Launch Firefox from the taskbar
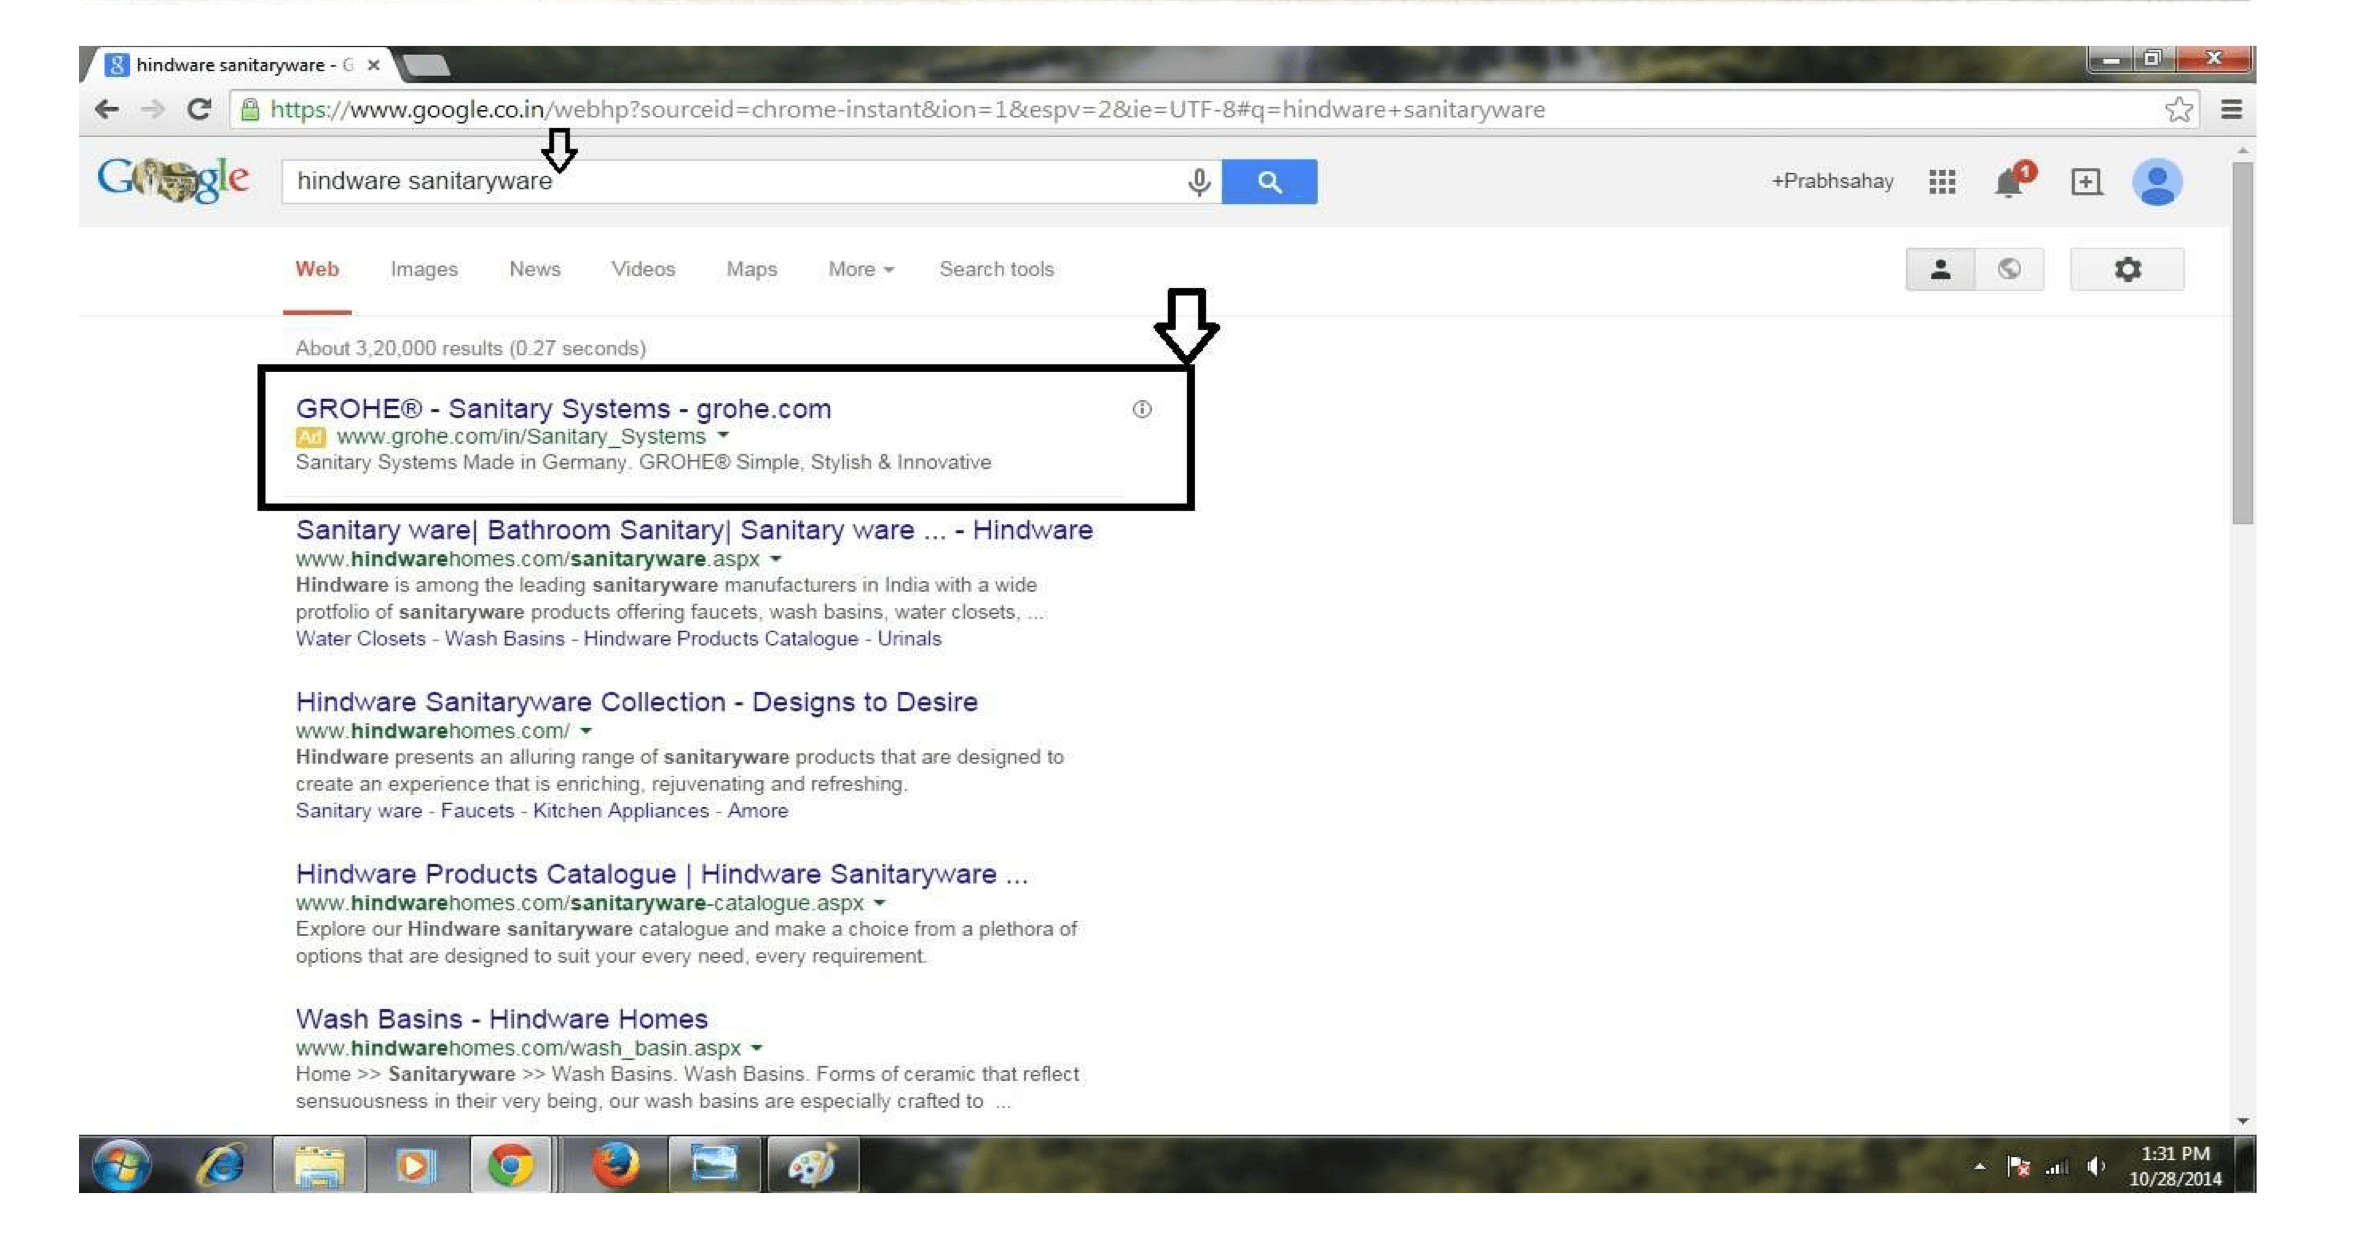Screen dimensions: 2358x1236 (615, 1165)
